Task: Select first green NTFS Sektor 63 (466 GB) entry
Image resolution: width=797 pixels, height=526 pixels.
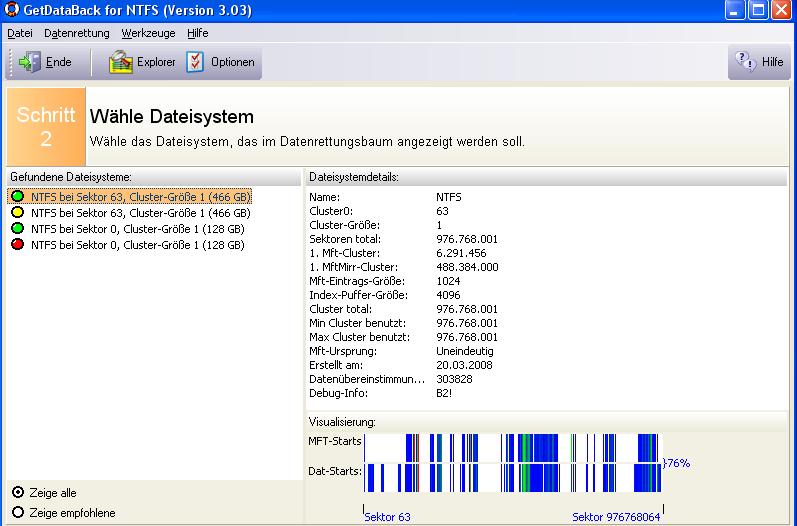Action: [130, 197]
